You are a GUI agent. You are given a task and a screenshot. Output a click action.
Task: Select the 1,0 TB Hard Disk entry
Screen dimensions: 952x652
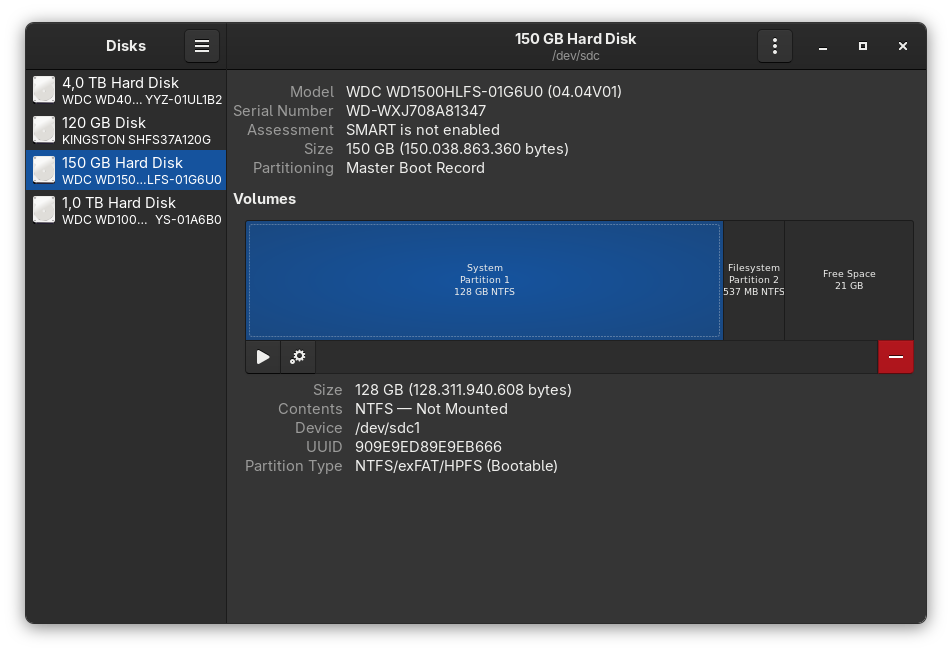(x=126, y=210)
